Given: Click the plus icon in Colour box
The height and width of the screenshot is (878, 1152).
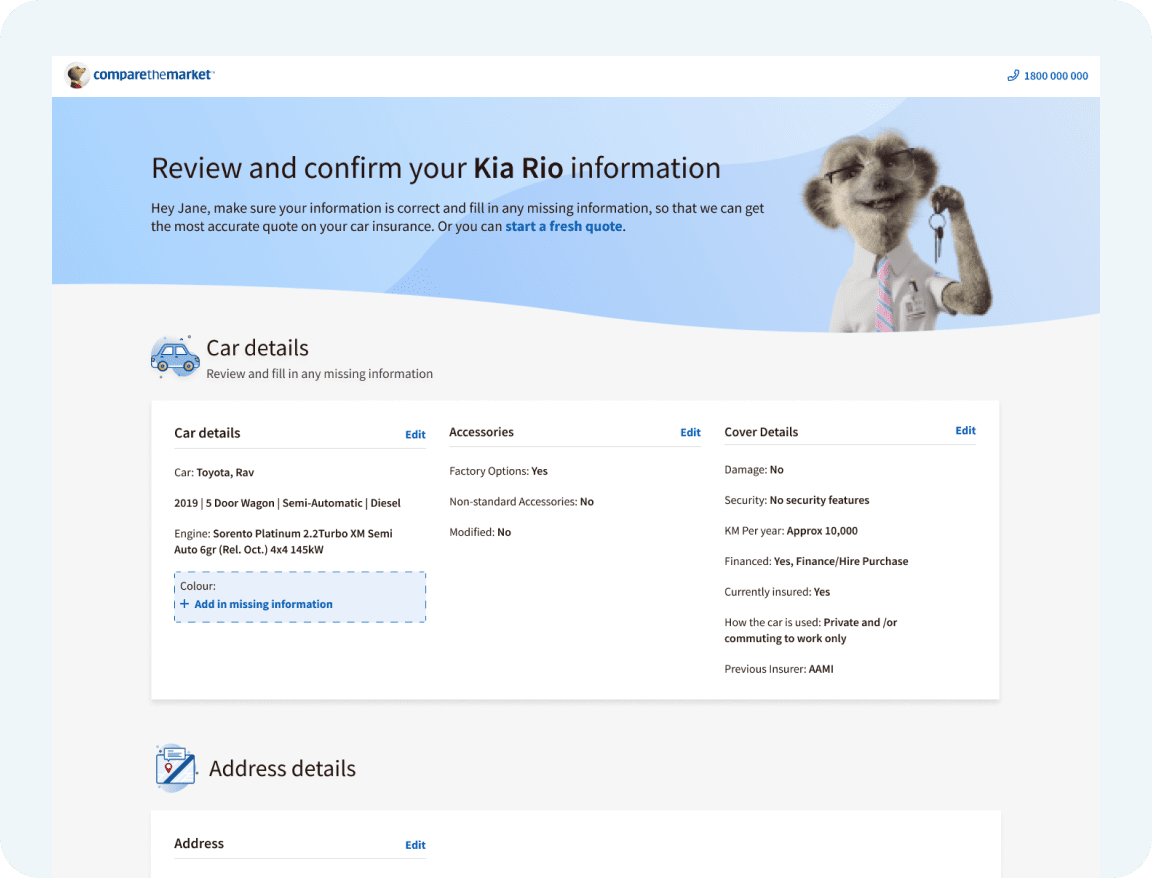Looking at the screenshot, I should [184, 604].
